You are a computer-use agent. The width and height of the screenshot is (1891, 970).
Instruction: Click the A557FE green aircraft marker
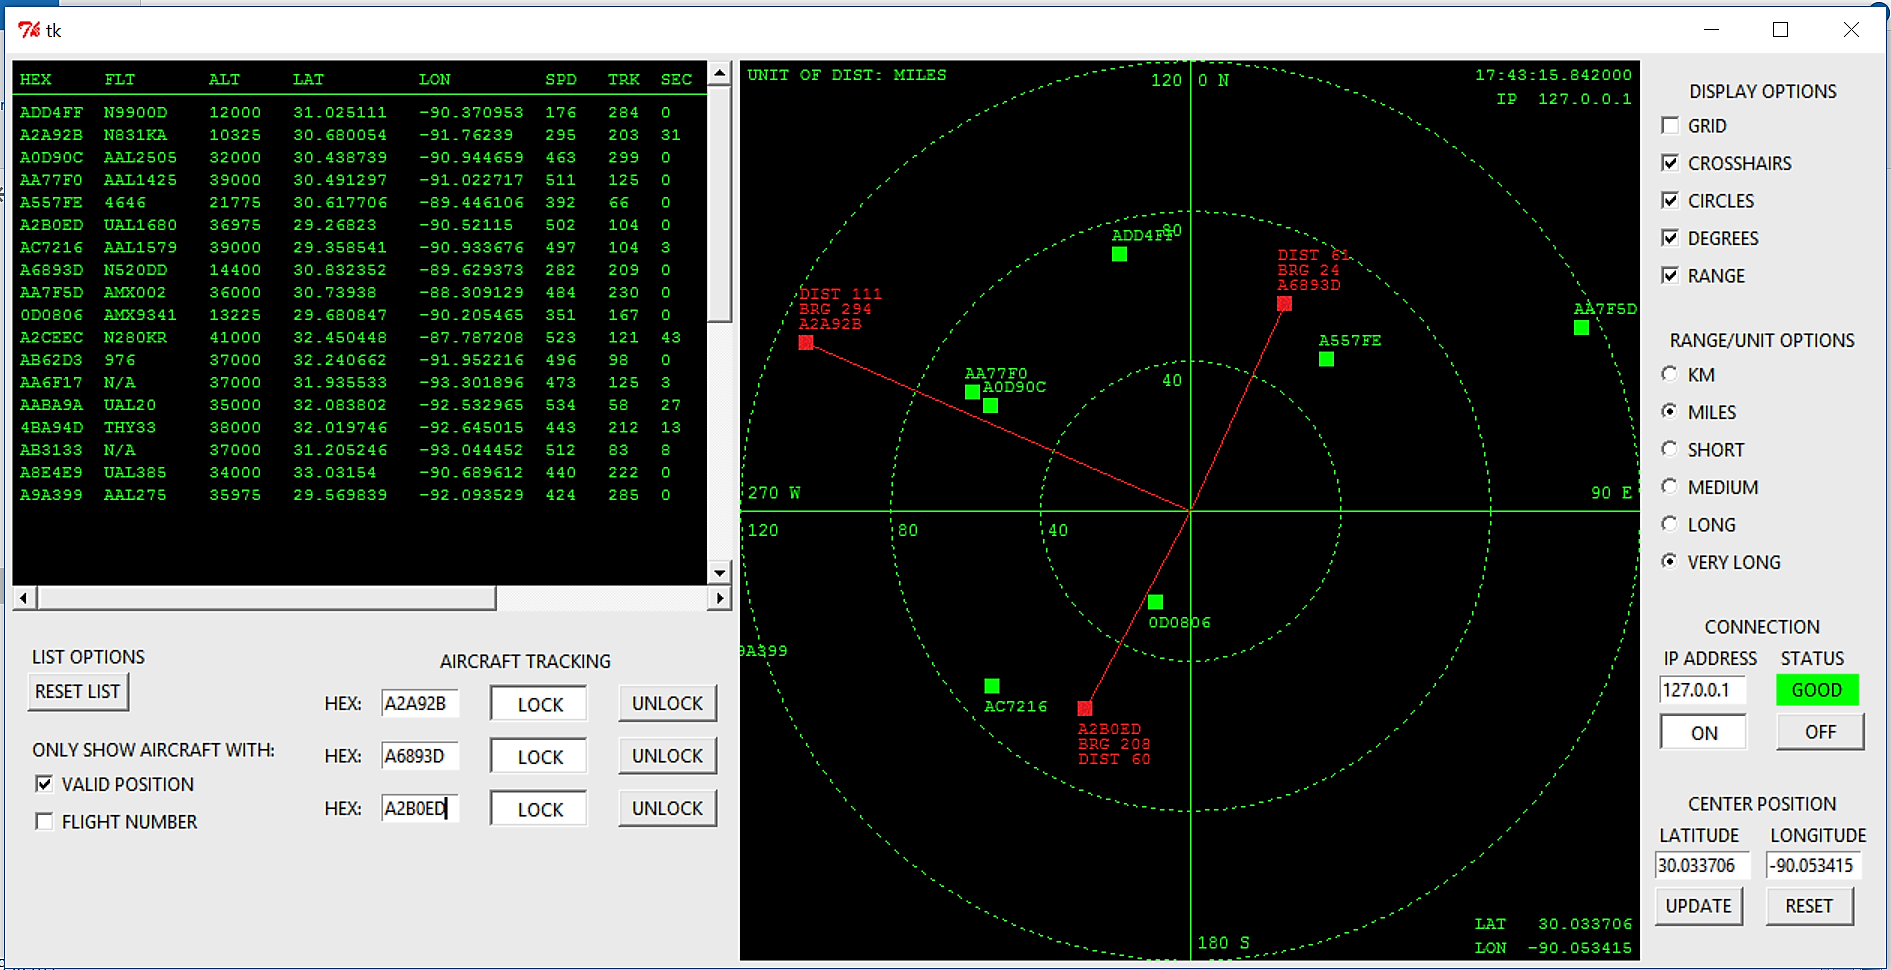[x=1326, y=359]
